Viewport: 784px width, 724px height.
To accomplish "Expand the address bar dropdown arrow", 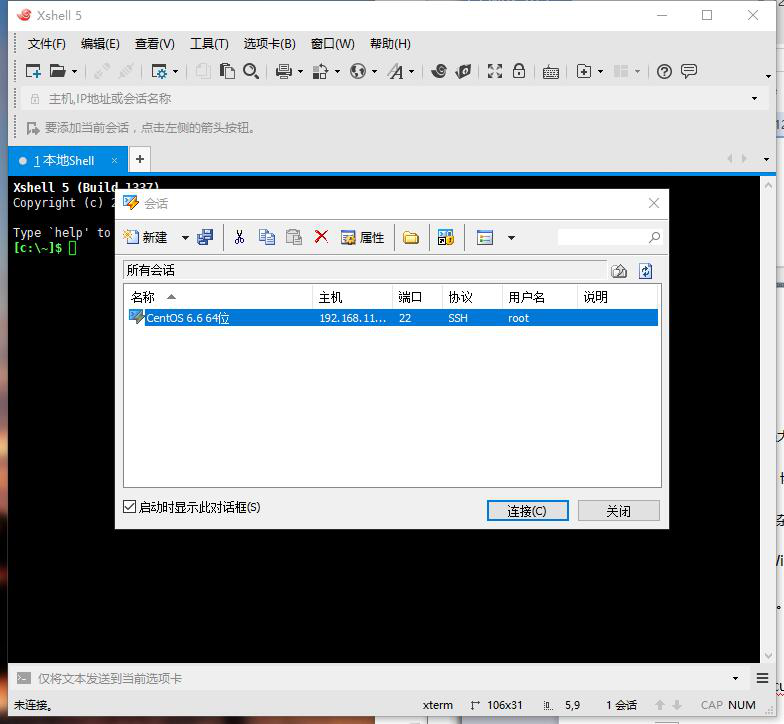I will point(754,98).
